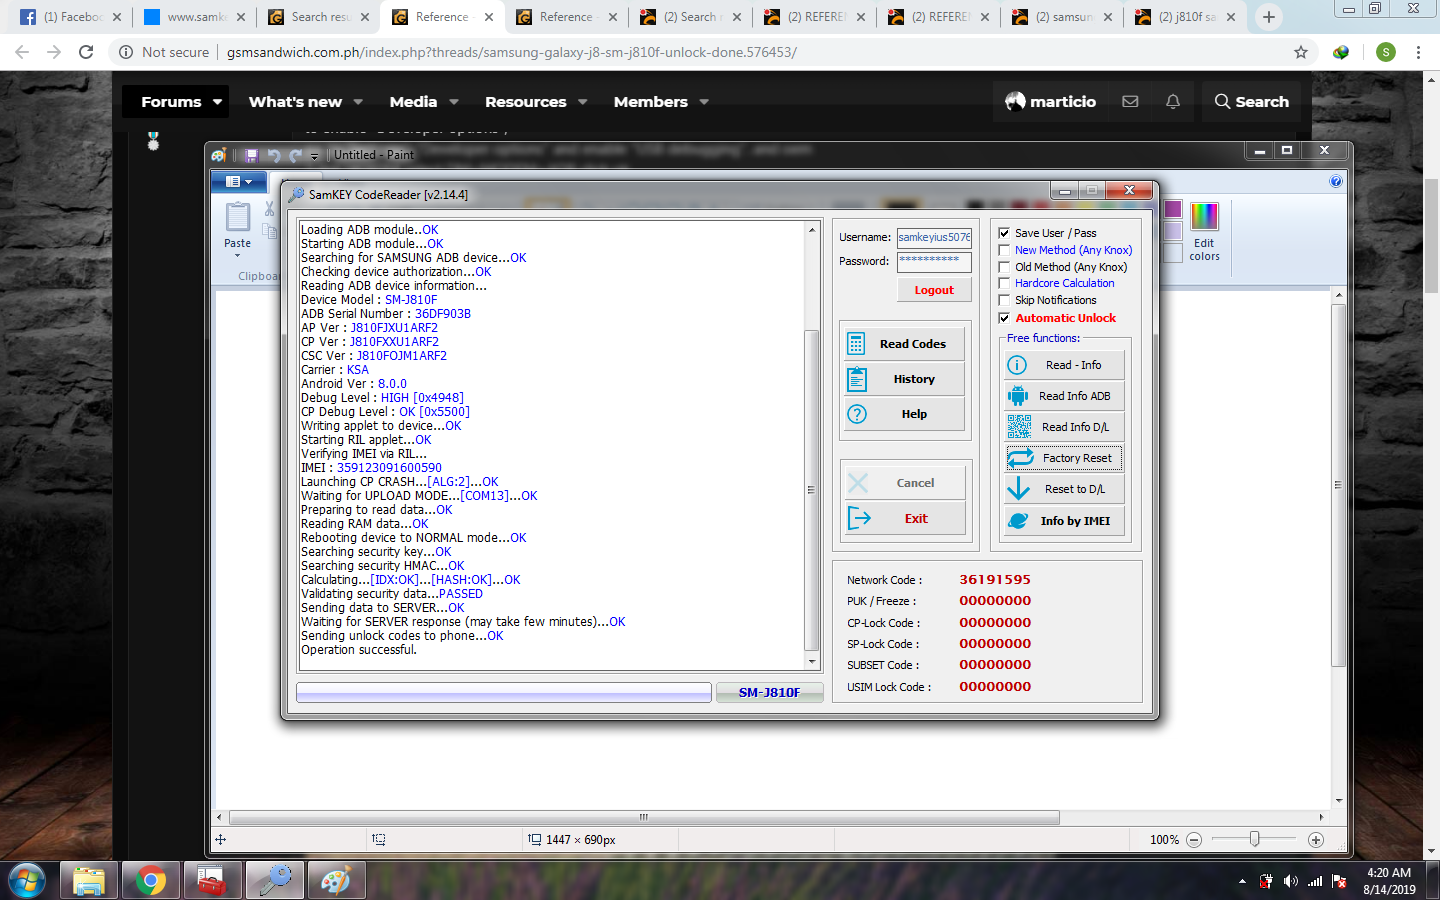This screenshot has width=1447, height=900.
Task: Open Paint's Customize Quick Access Toolbar dropdown
Action: click(x=314, y=156)
